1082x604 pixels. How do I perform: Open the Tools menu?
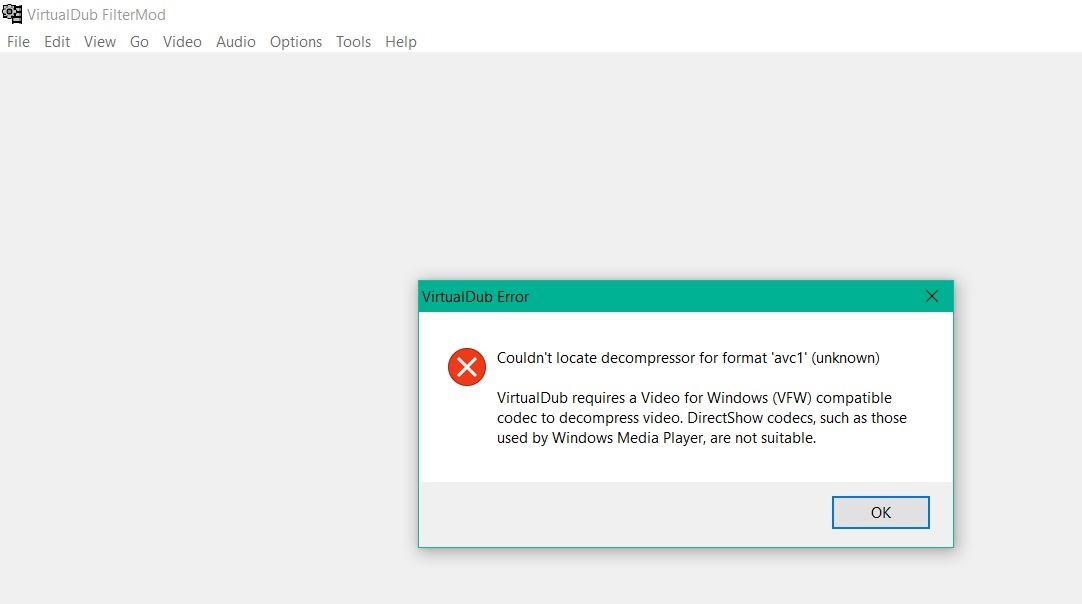point(353,42)
